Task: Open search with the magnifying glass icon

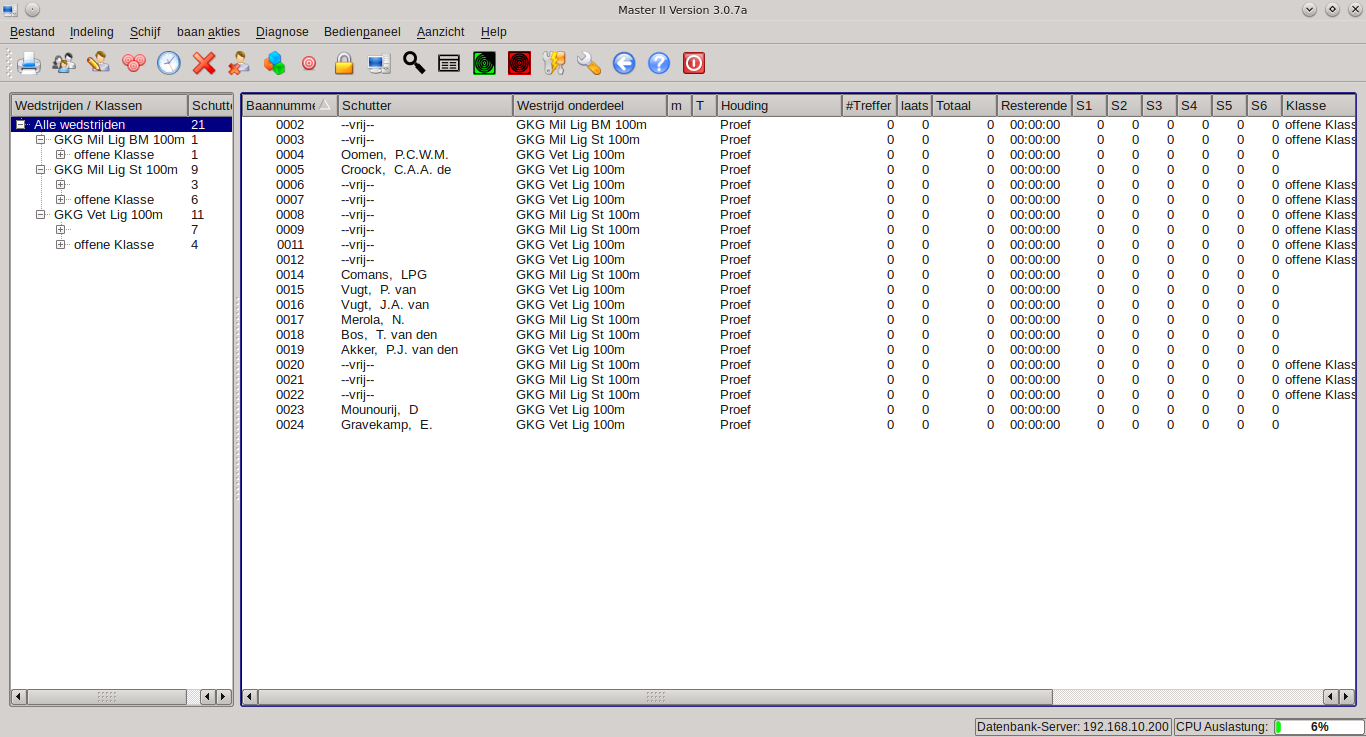Action: pyautogui.click(x=414, y=64)
